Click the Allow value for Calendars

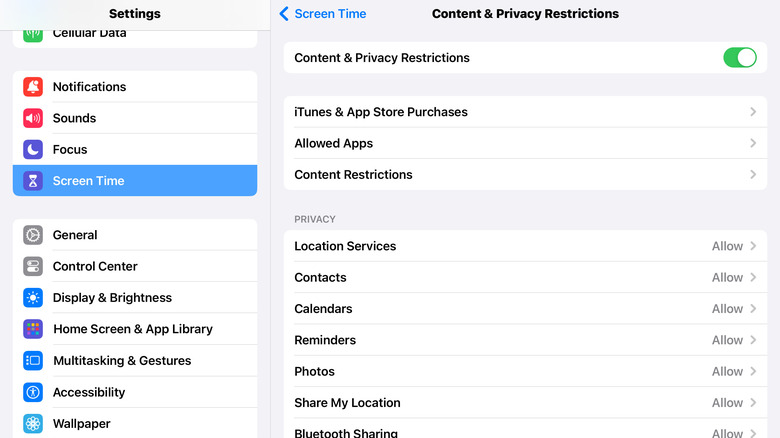click(727, 309)
